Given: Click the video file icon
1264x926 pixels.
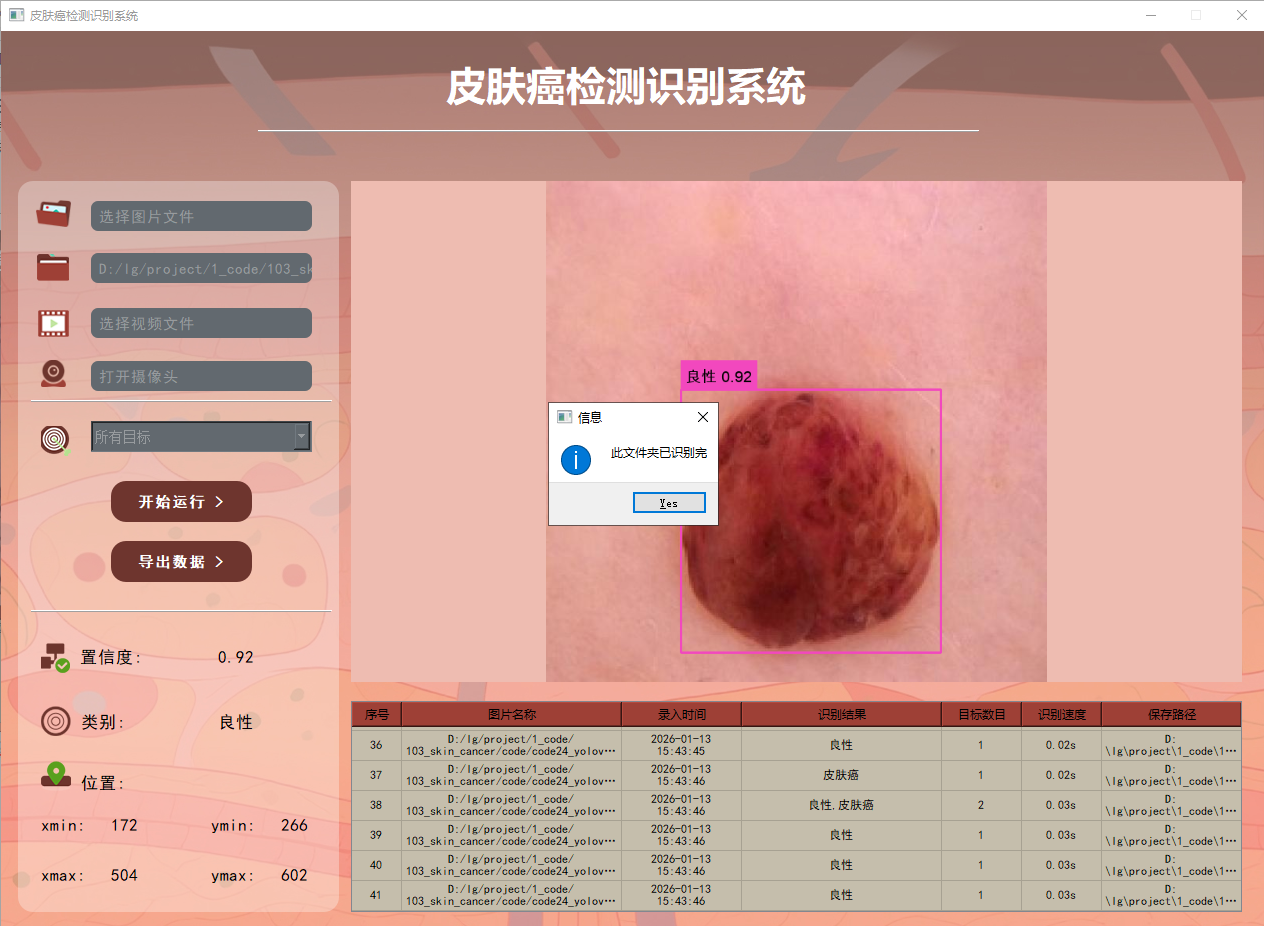Looking at the screenshot, I should click(54, 322).
